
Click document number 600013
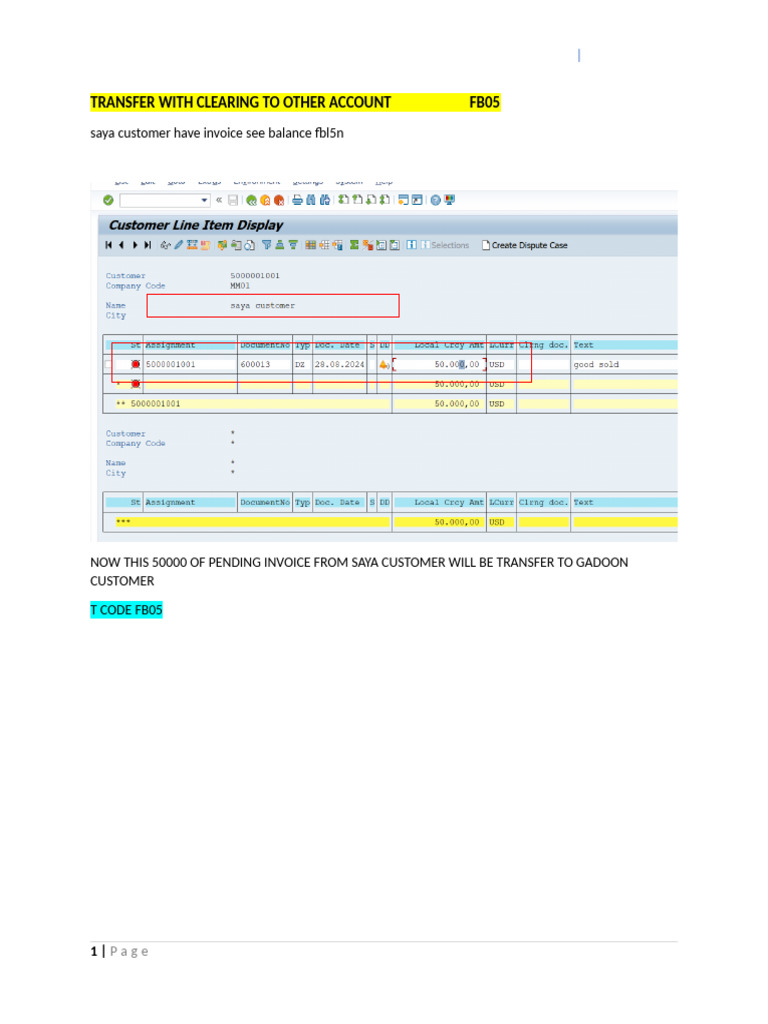point(255,364)
